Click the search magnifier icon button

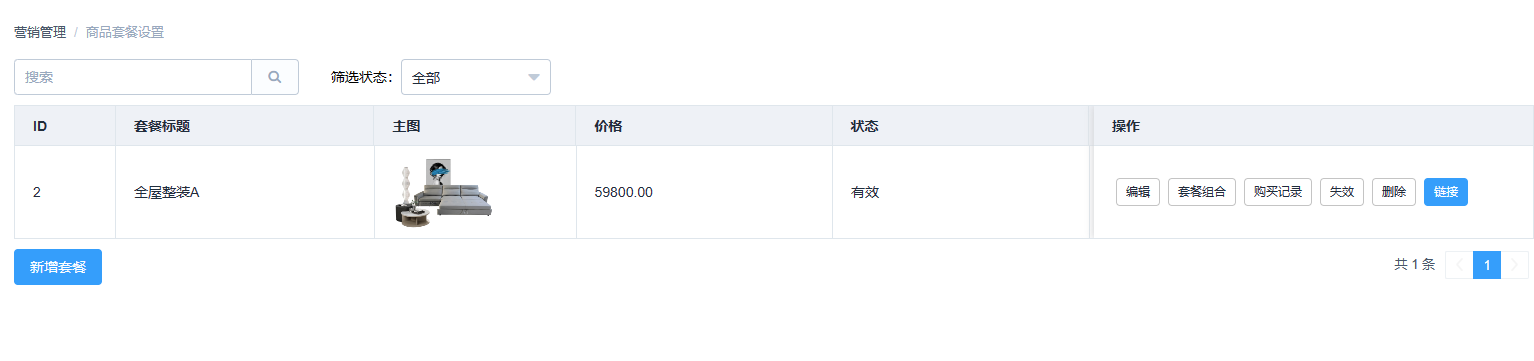275,77
